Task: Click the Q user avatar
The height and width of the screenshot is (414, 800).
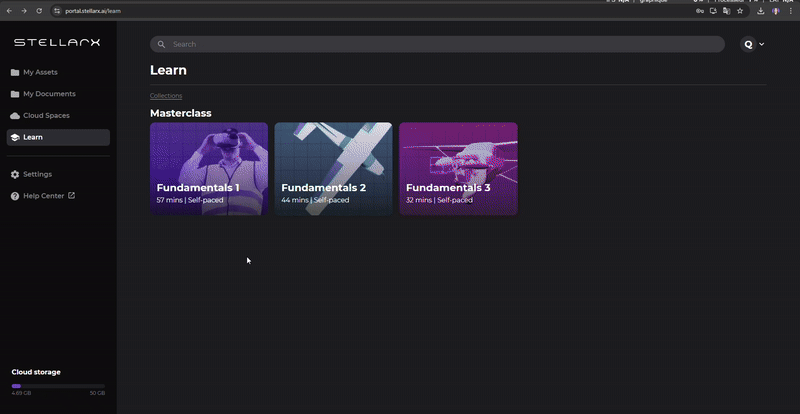Action: [x=748, y=44]
